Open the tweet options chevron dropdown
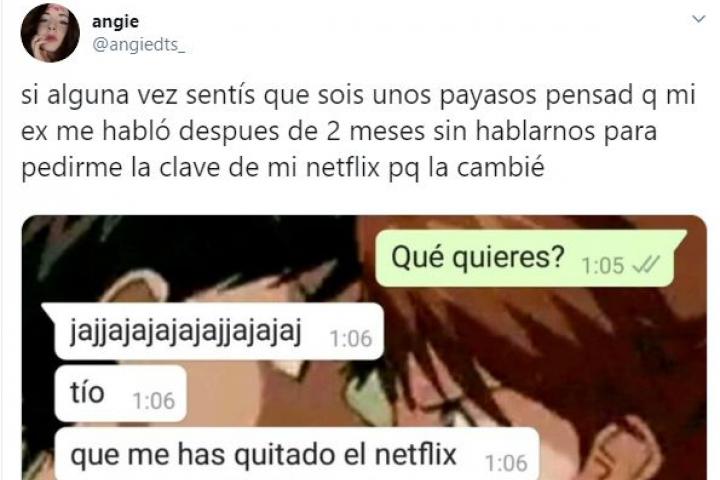Screen dimensions: 720x480 pos(698,19)
